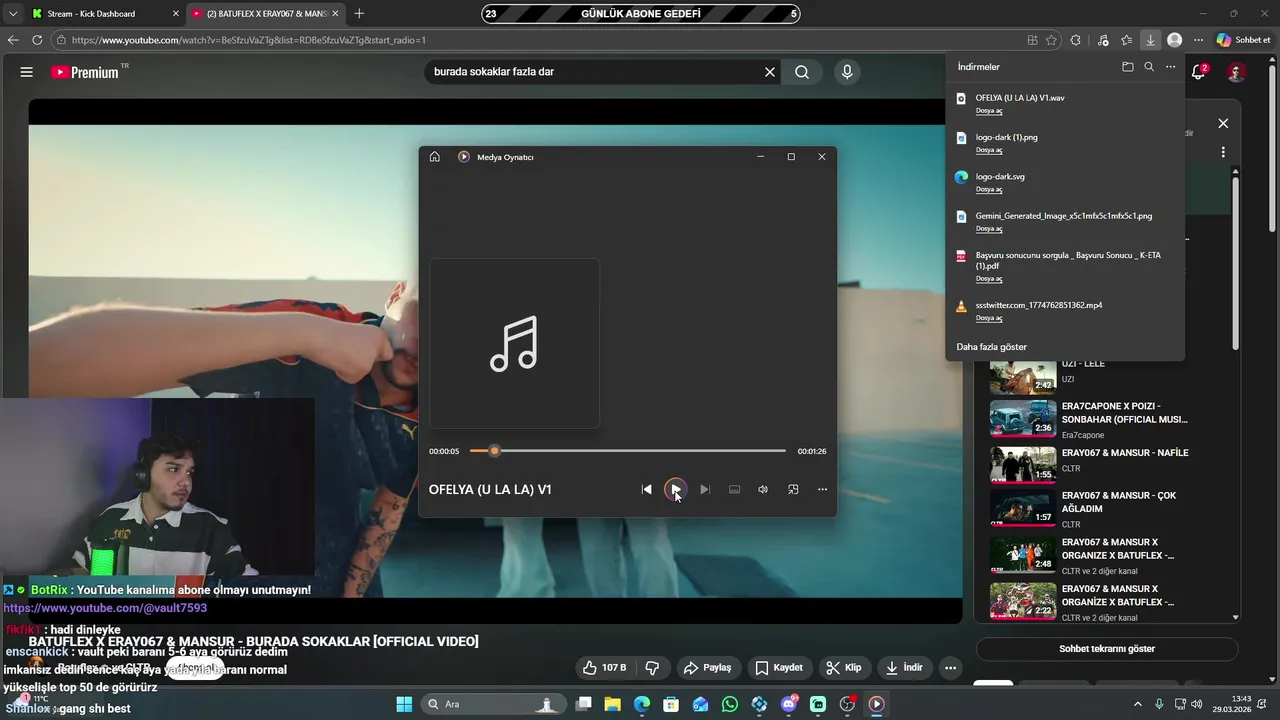
Task: Open ERAY067 & MANSUR - NAFİLE video
Action: click(x=1023, y=464)
